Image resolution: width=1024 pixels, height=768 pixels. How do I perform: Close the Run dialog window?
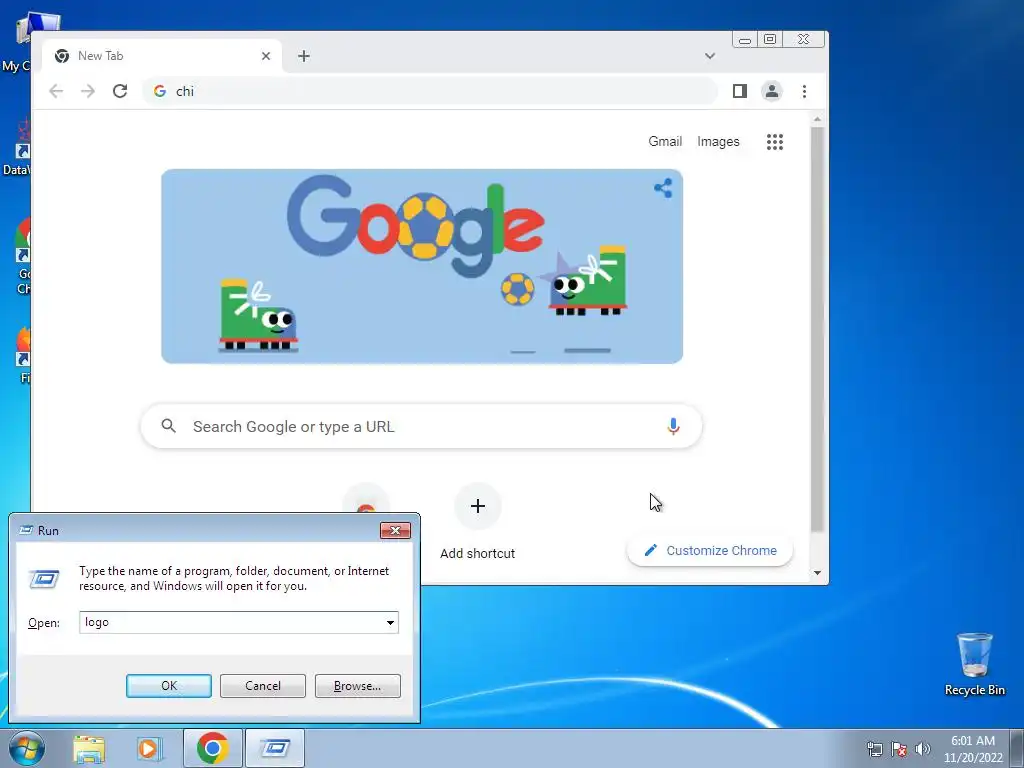coord(395,530)
